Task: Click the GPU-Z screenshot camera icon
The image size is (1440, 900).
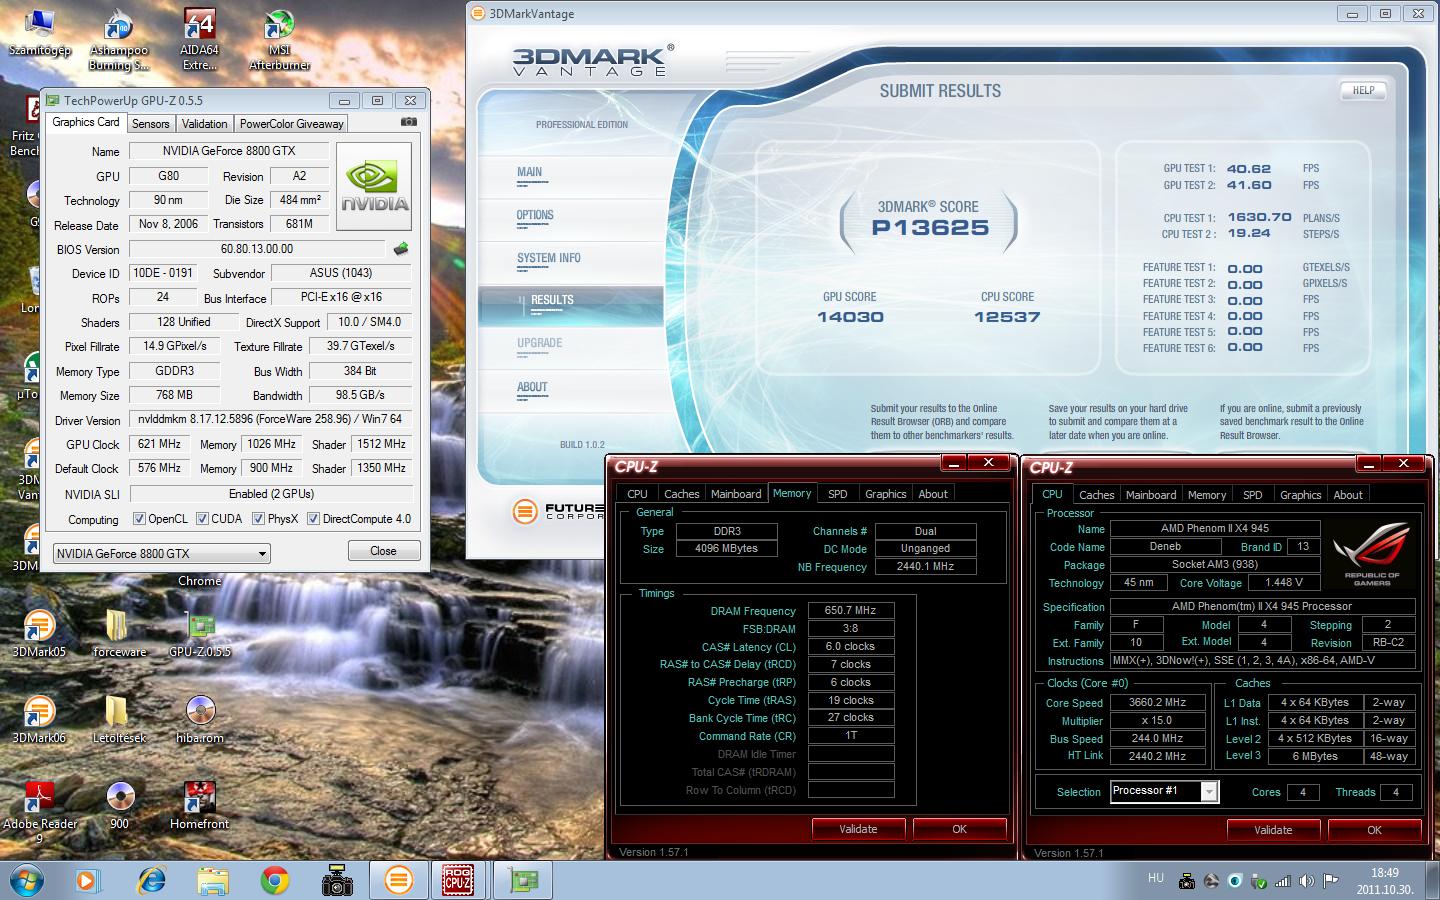Action: coord(408,122)
